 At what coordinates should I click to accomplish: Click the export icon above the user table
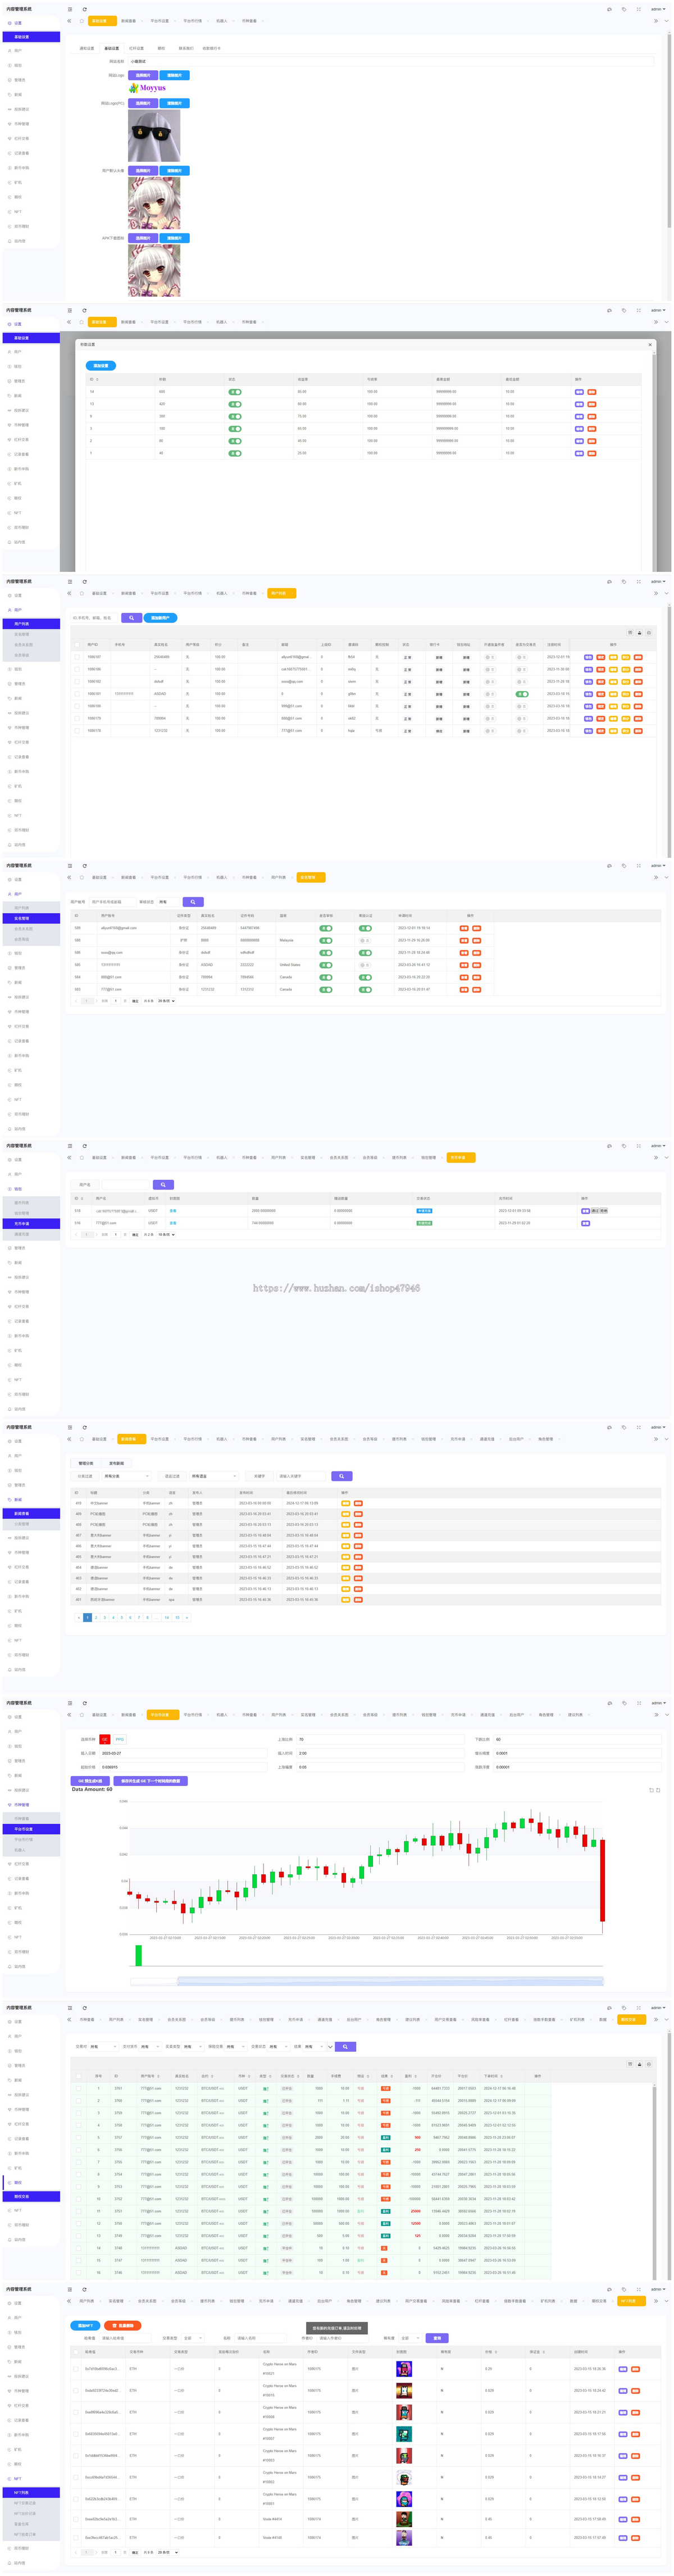tap(639, 632)
